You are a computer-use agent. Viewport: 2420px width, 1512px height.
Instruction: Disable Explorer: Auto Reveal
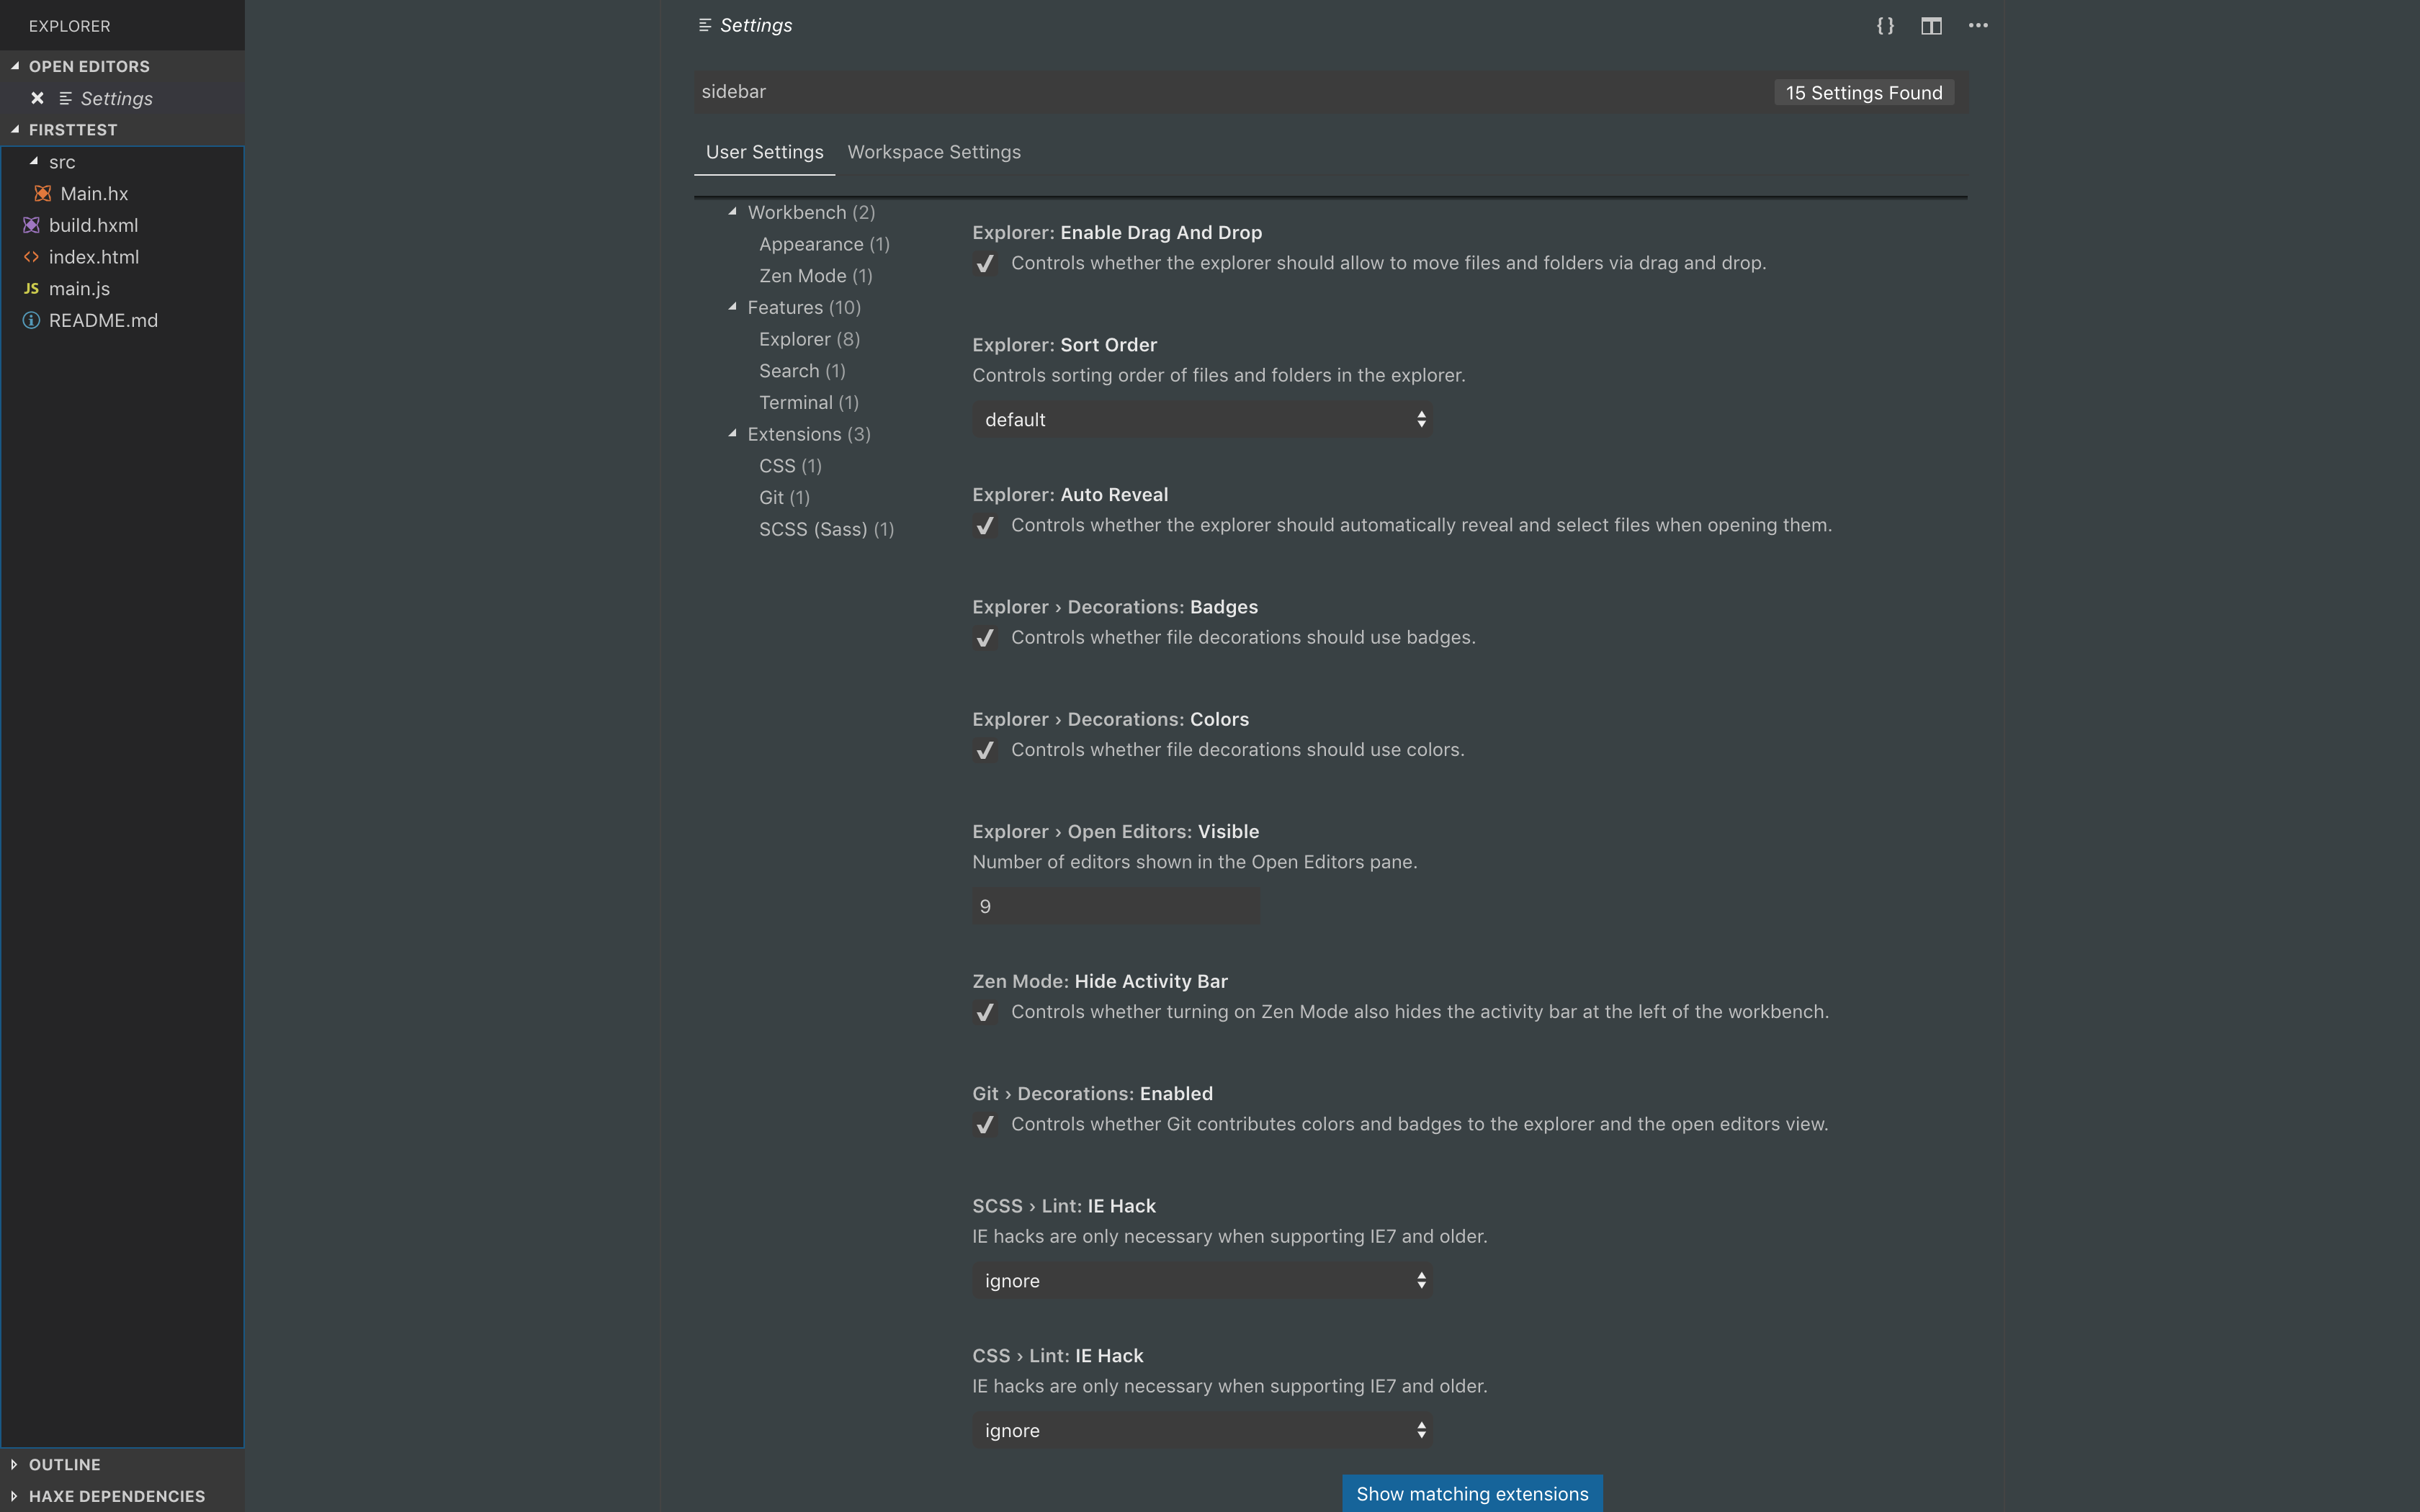click(986, 525)
